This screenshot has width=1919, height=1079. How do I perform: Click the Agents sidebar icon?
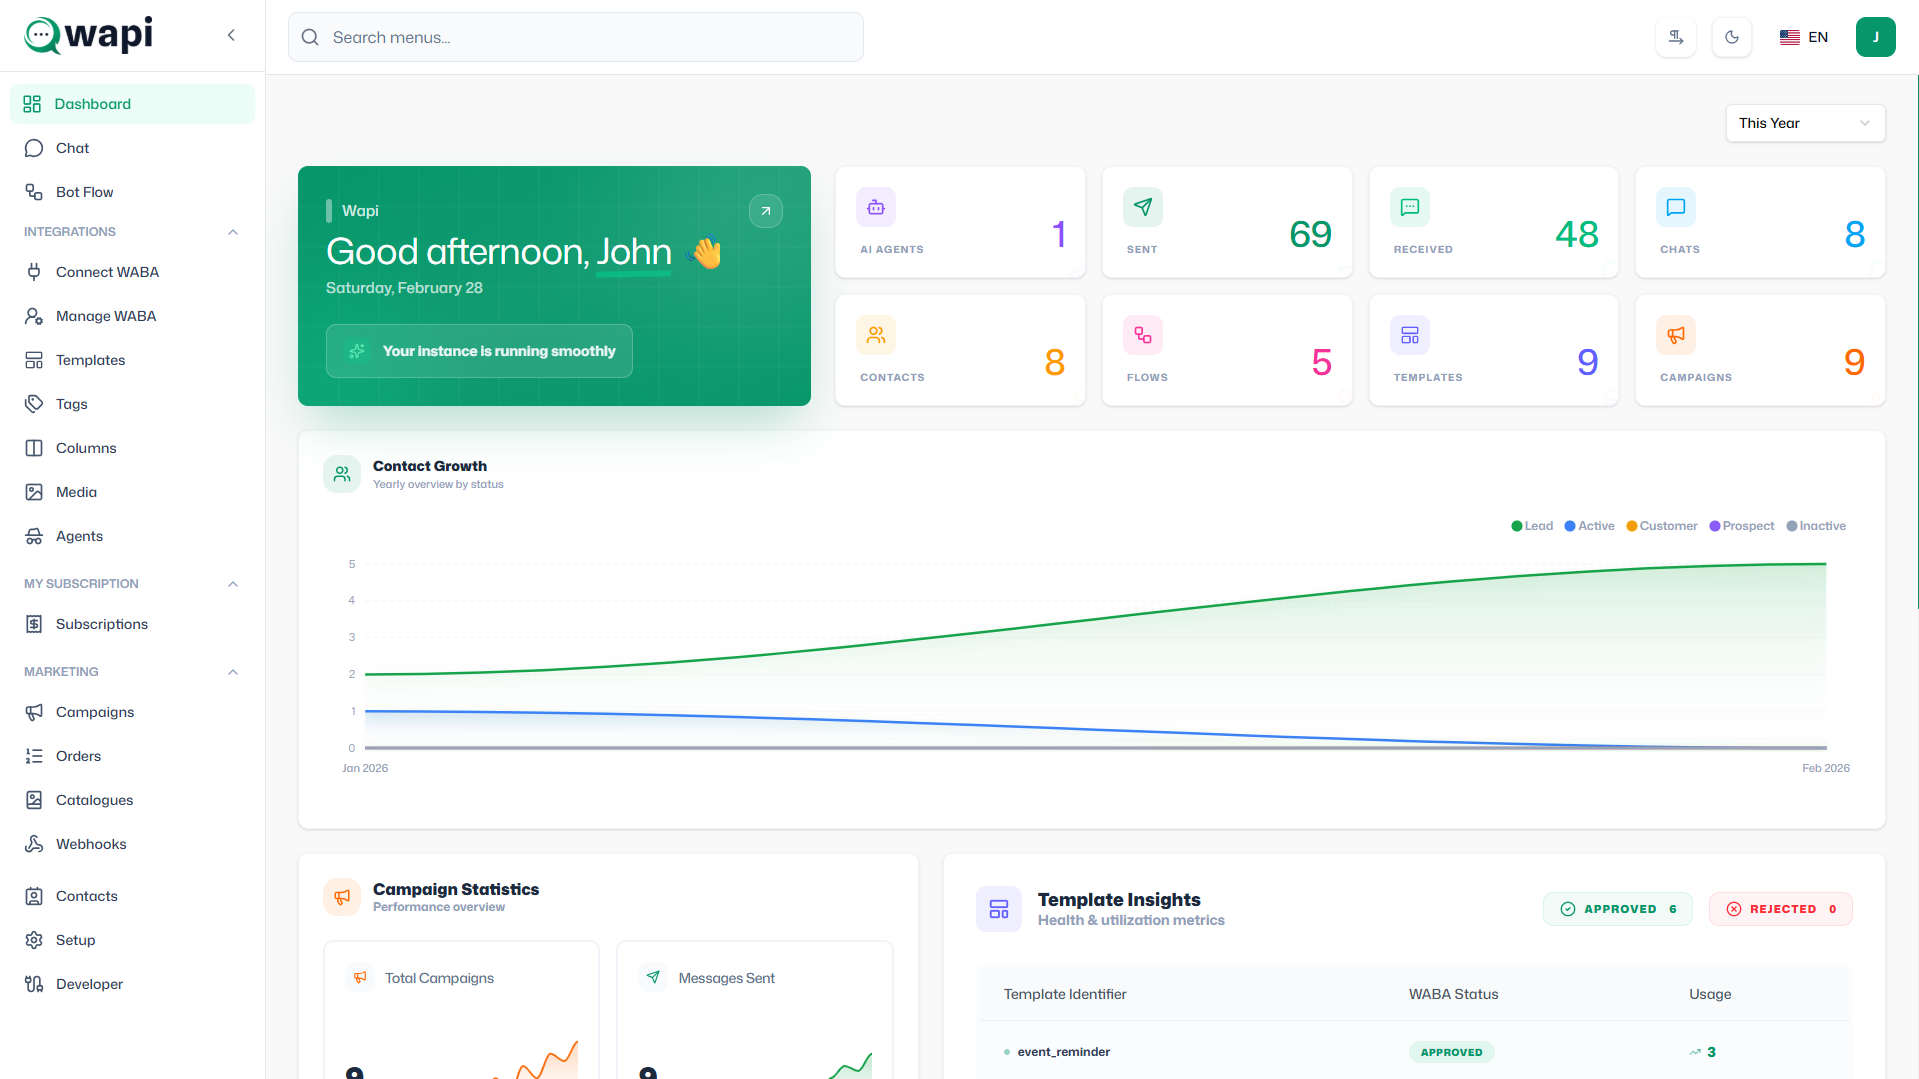point(34,536)
